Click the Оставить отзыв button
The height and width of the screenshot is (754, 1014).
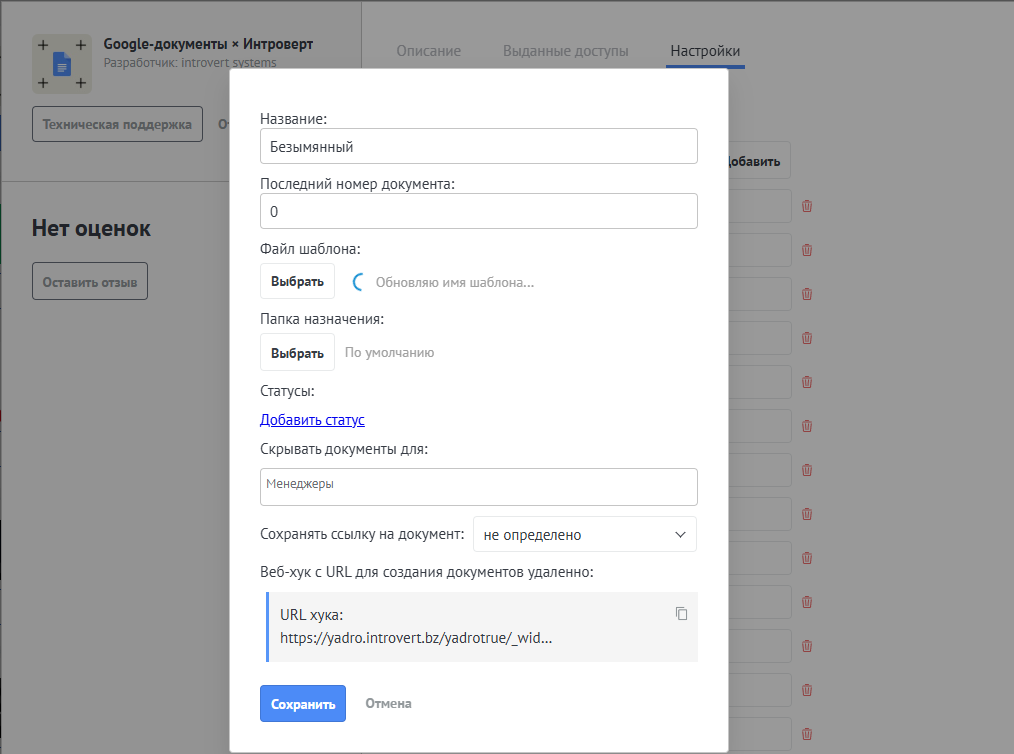tap(90, 281)
